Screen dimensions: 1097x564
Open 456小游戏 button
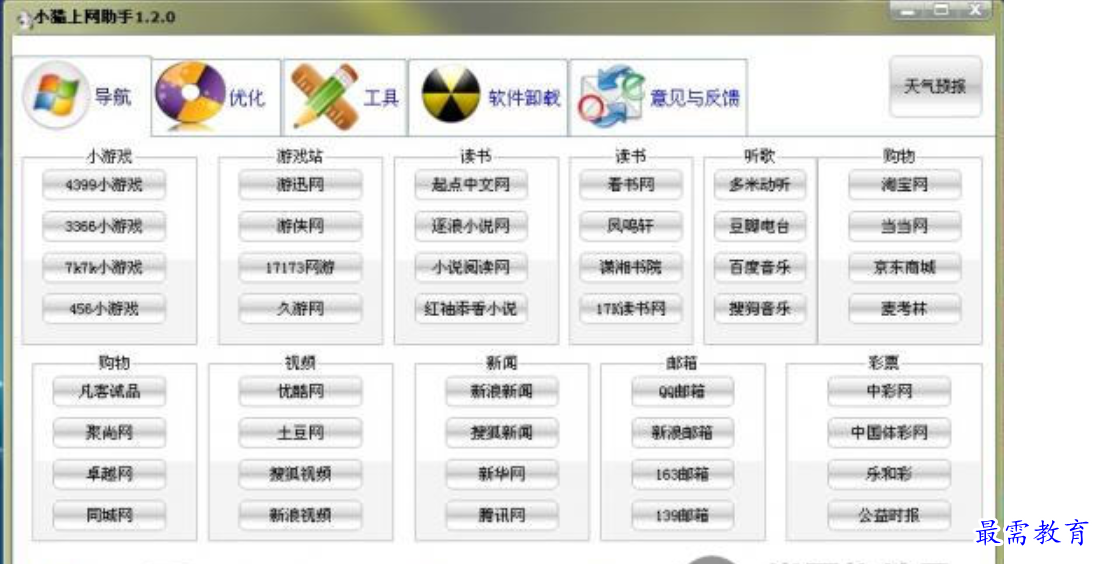click(104, 309)
